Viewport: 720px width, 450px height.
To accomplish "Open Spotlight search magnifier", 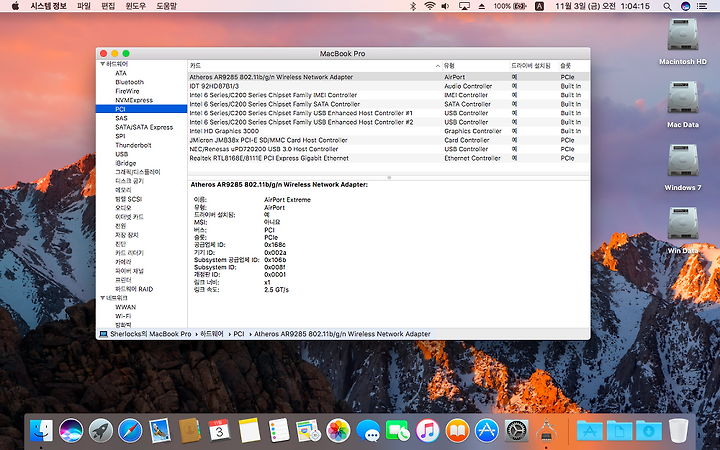I will tap(667, 6).
